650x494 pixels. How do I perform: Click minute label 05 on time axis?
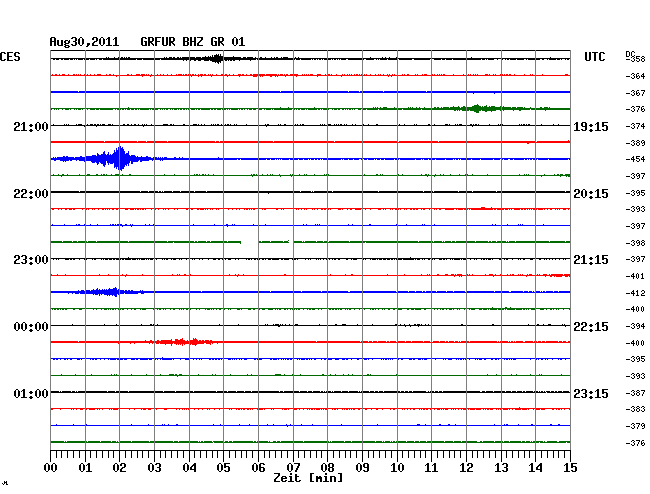point(223,468)
